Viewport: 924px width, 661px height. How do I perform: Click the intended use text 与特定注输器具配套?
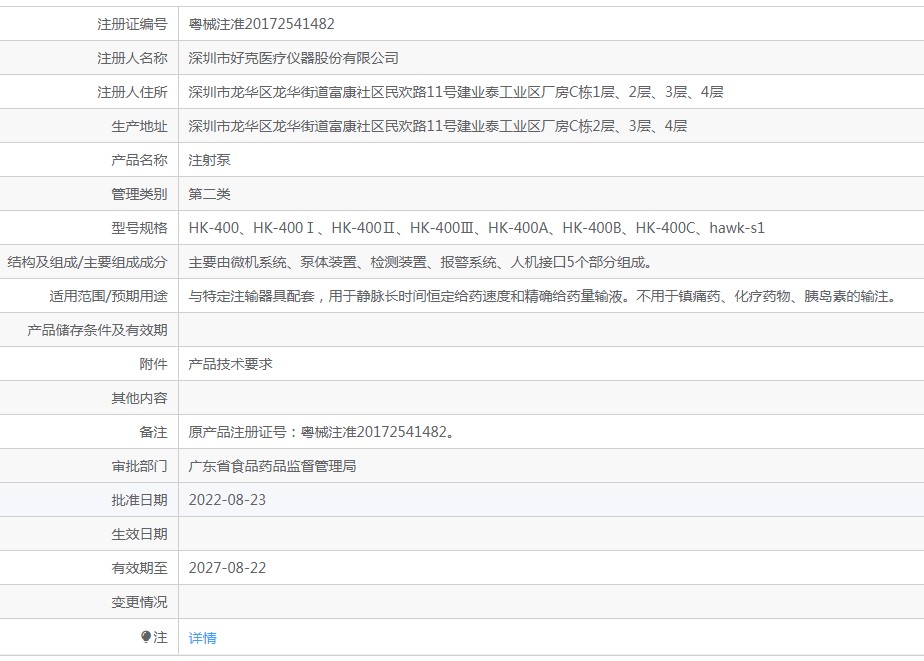[x=542, y=296]
